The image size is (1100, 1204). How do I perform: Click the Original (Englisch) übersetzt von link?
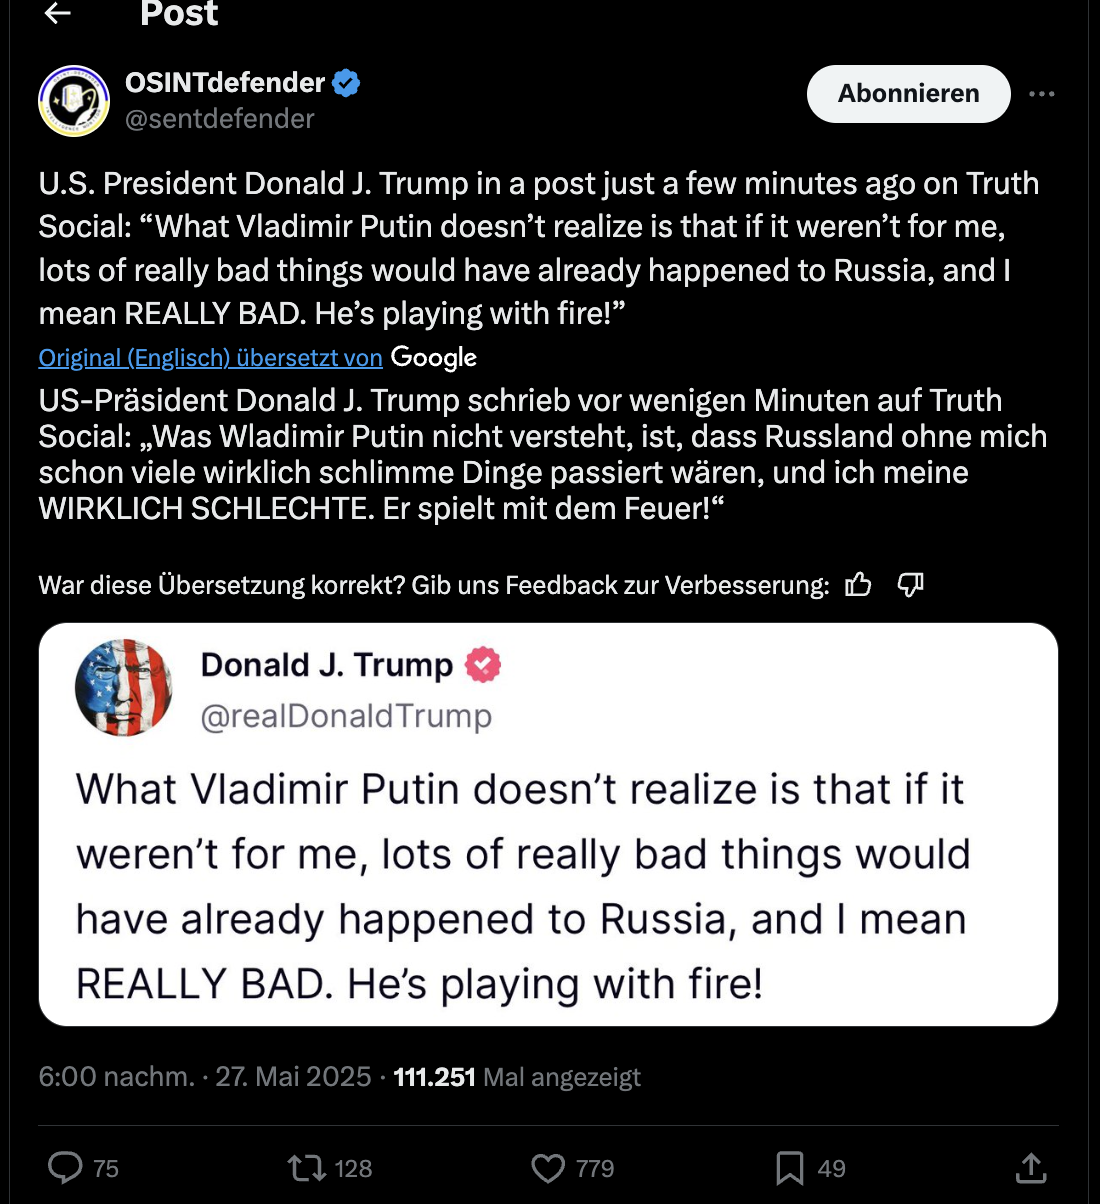click(210, 358)
